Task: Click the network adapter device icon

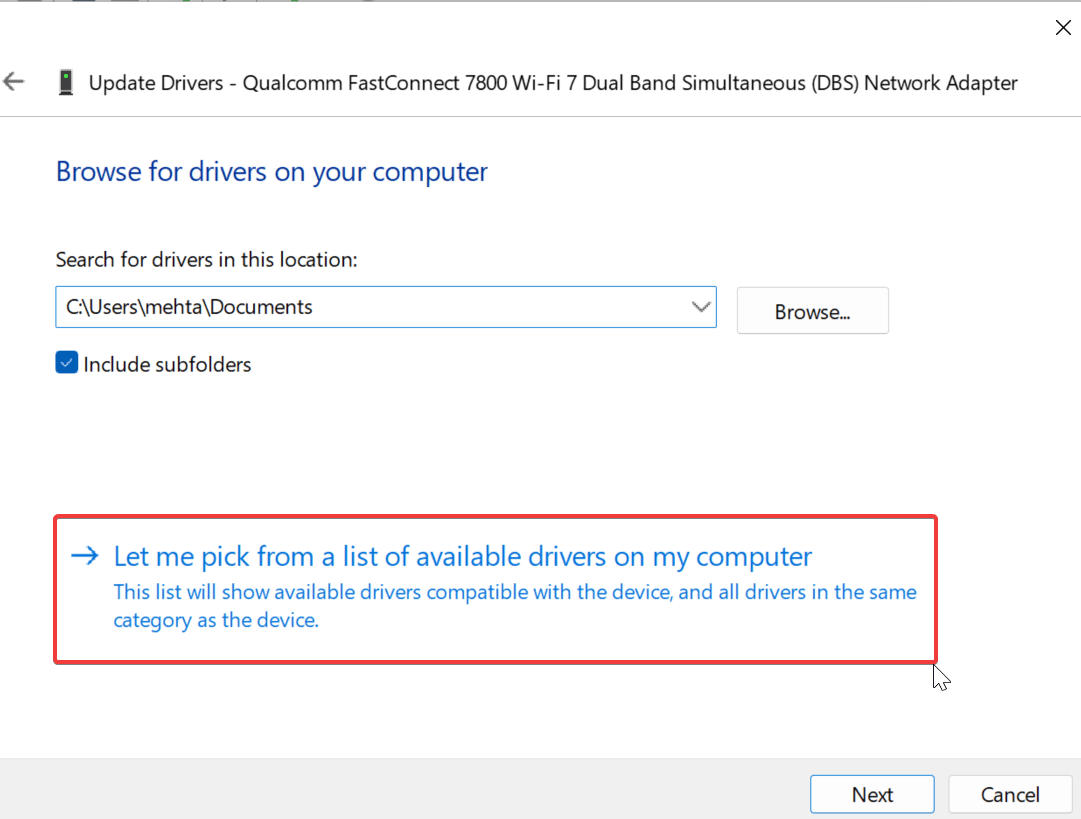Action: (65, 83)
